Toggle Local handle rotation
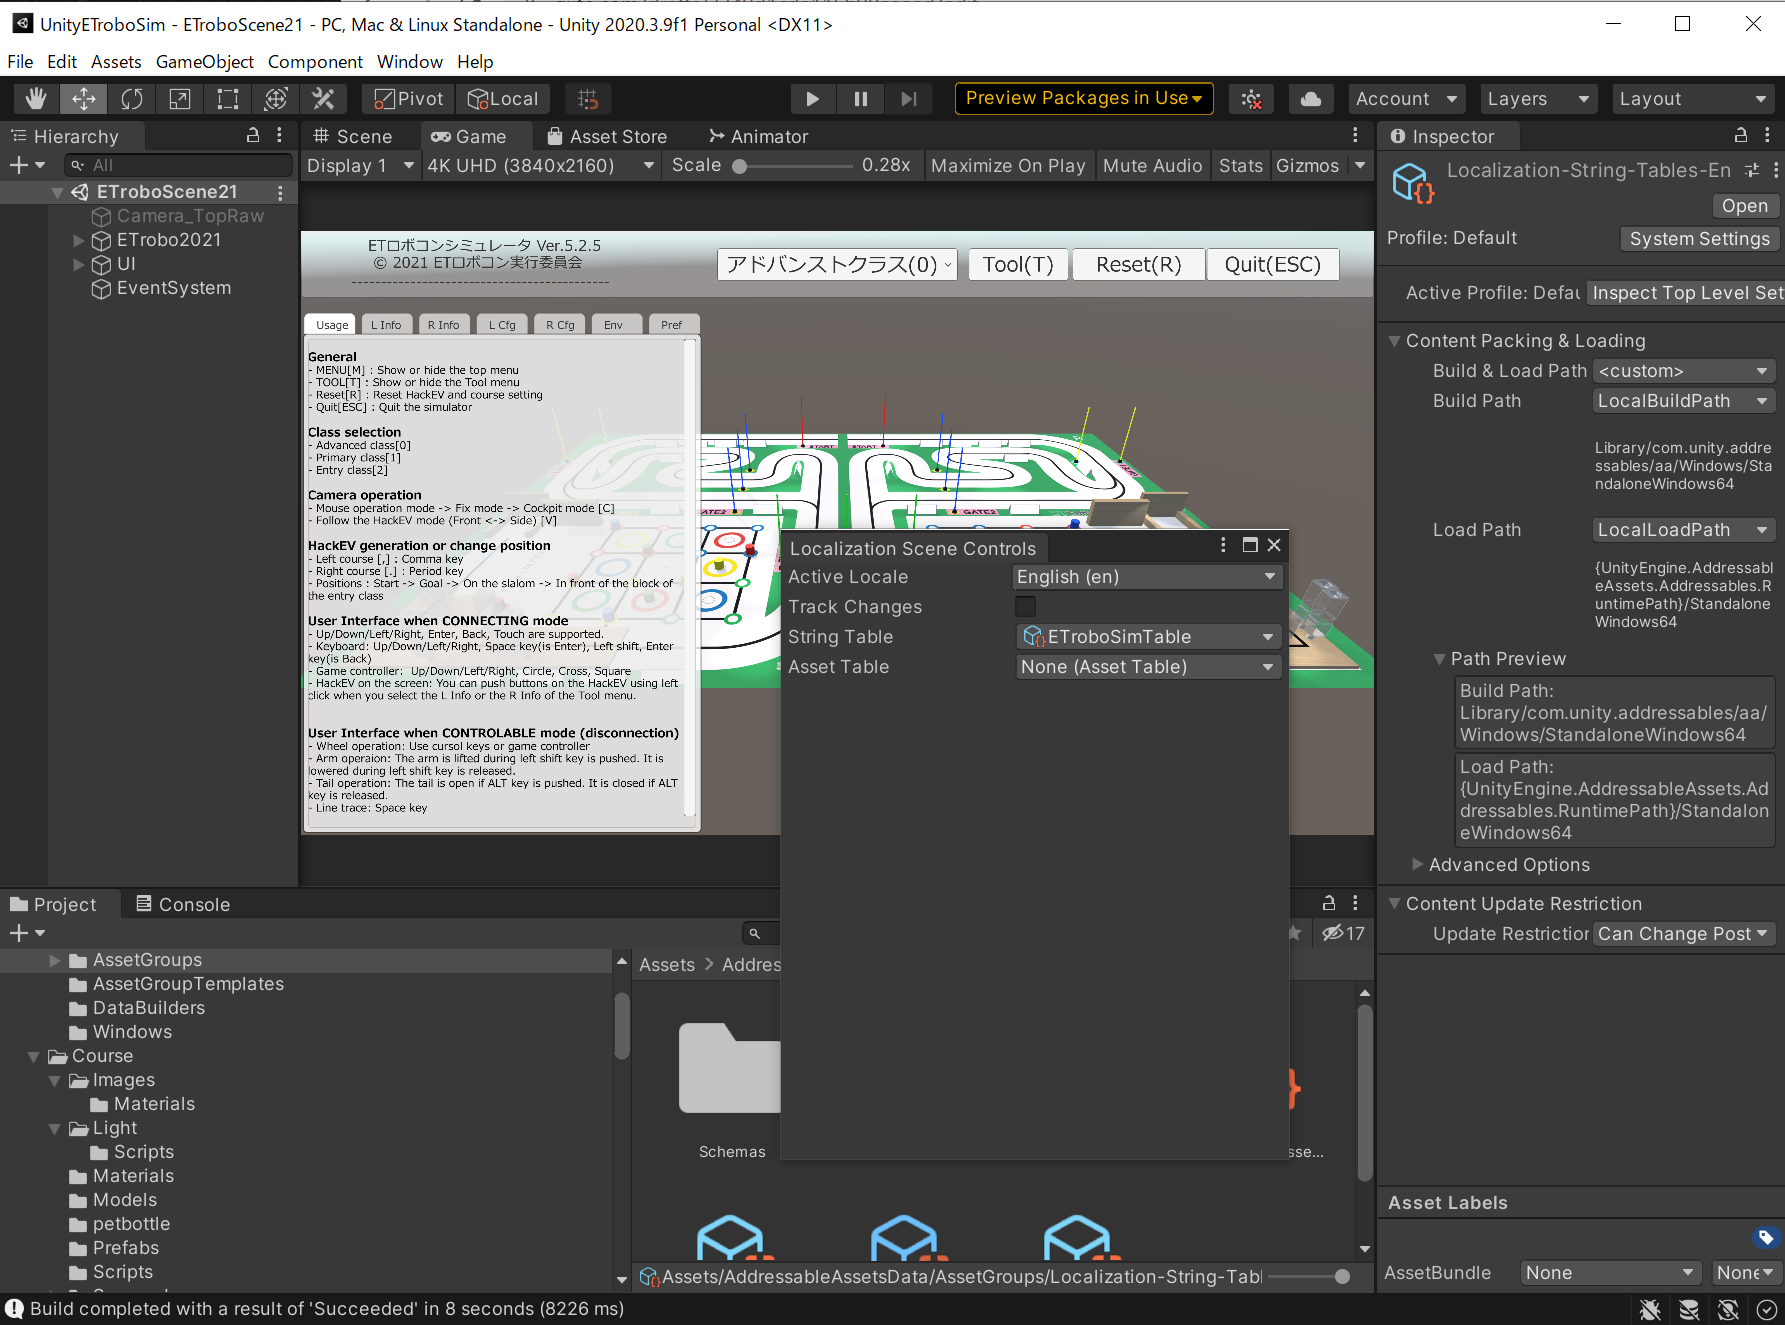Image resolution: width=1785 pixels, height=1325 pixels. coord(503,99)
